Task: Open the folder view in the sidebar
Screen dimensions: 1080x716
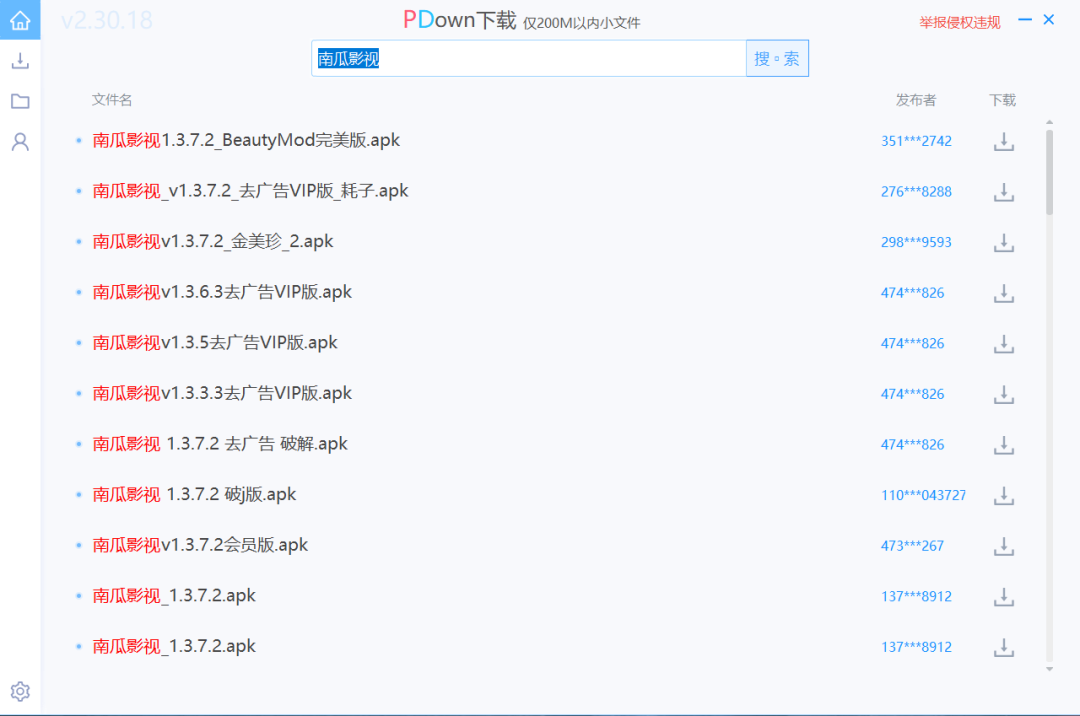Action: point(20,101)
